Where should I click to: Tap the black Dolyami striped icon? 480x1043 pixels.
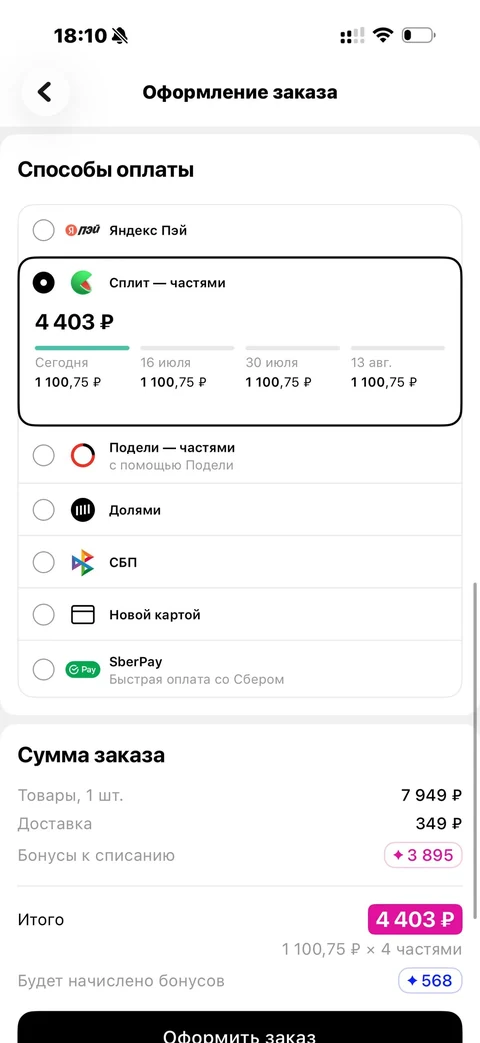[x=83, y=510]
